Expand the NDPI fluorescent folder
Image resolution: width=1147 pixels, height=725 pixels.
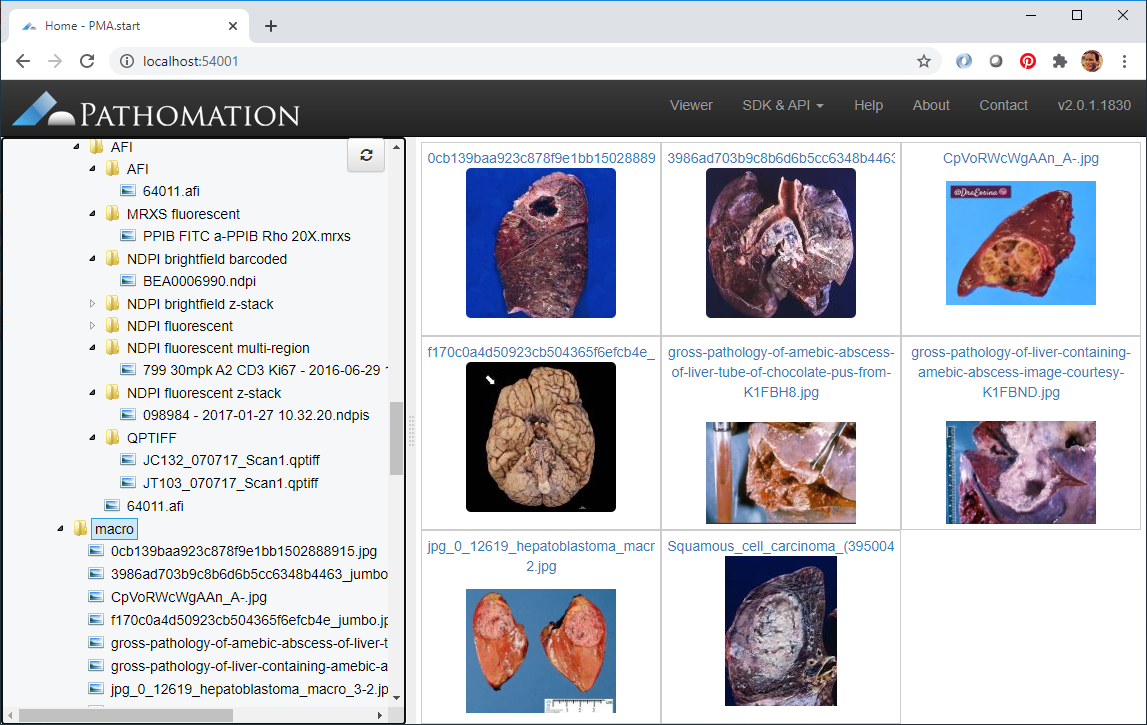pyautogui.click(x=94, y=326)
